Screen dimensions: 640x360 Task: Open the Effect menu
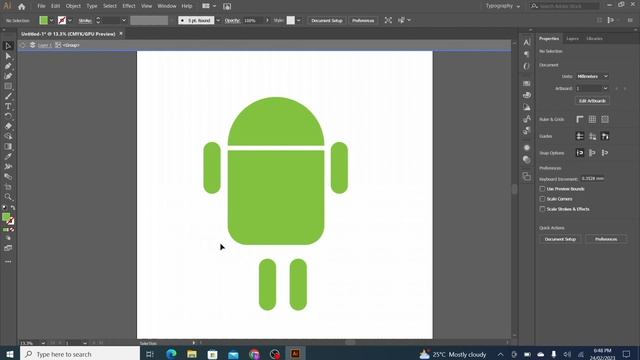129,6
